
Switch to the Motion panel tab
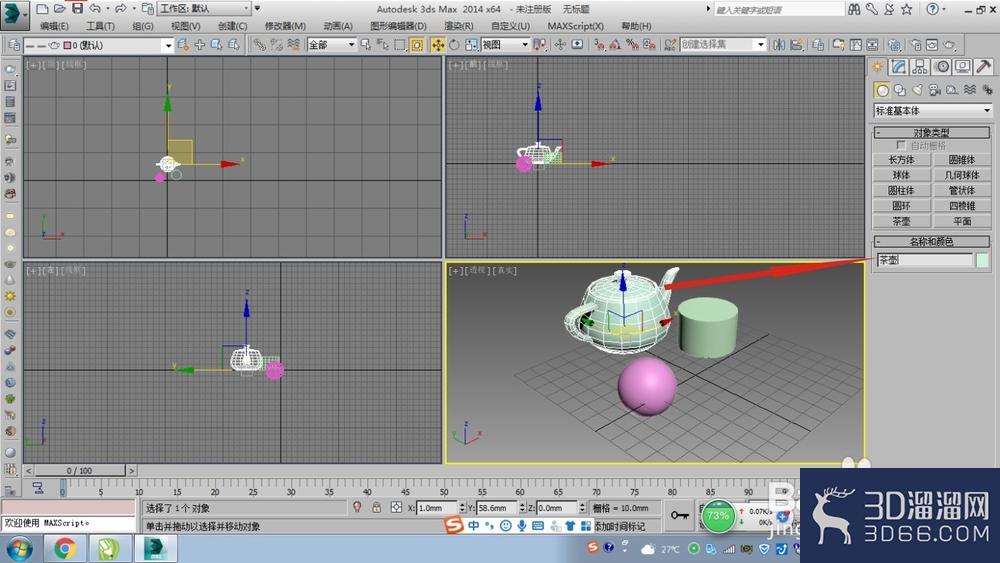941,66
